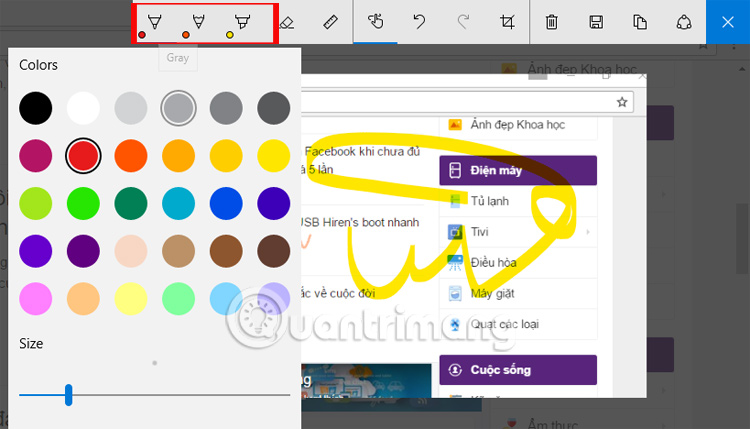Save sketch using floppy disk icon
The image size is (750, 429).
(596, 22)
